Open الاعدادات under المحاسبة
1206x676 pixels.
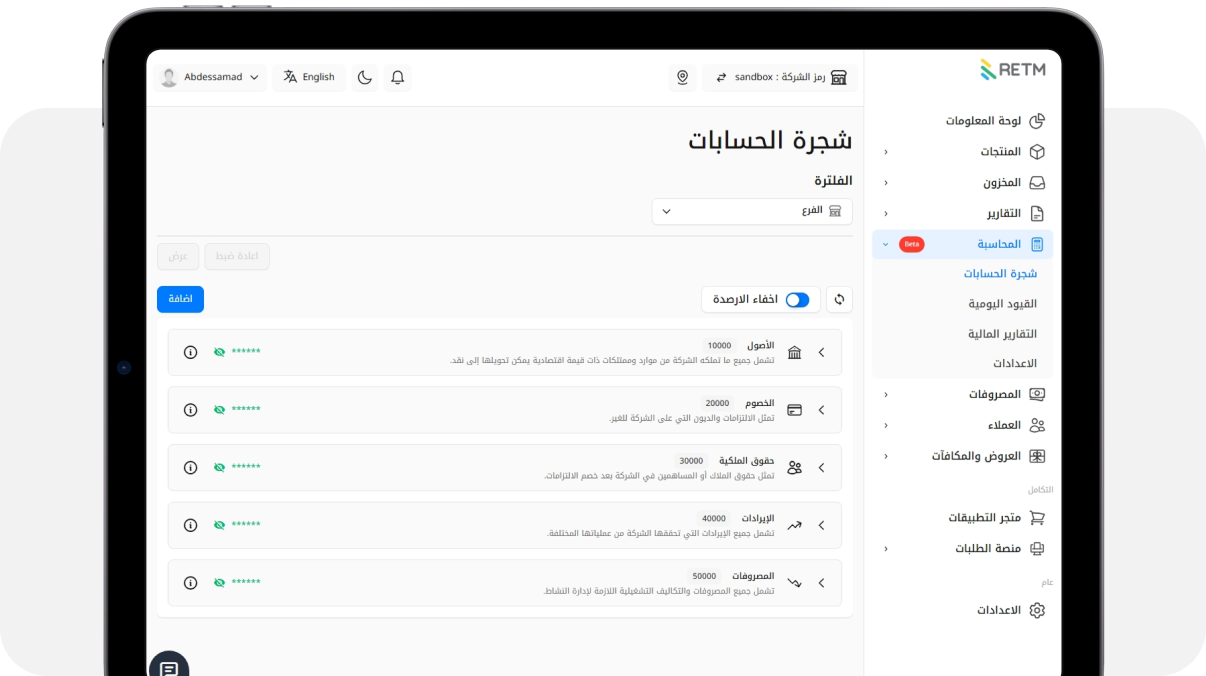(1015, 363)
